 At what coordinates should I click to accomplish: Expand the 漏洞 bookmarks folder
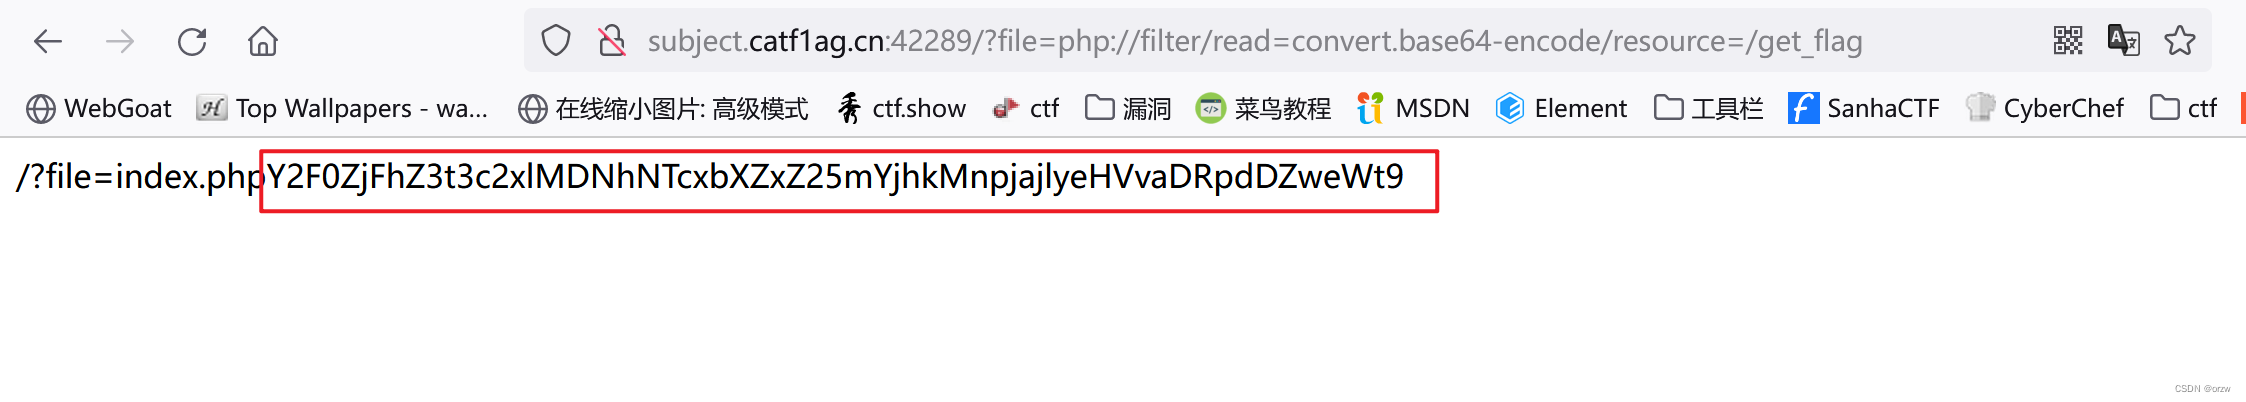1128,108
